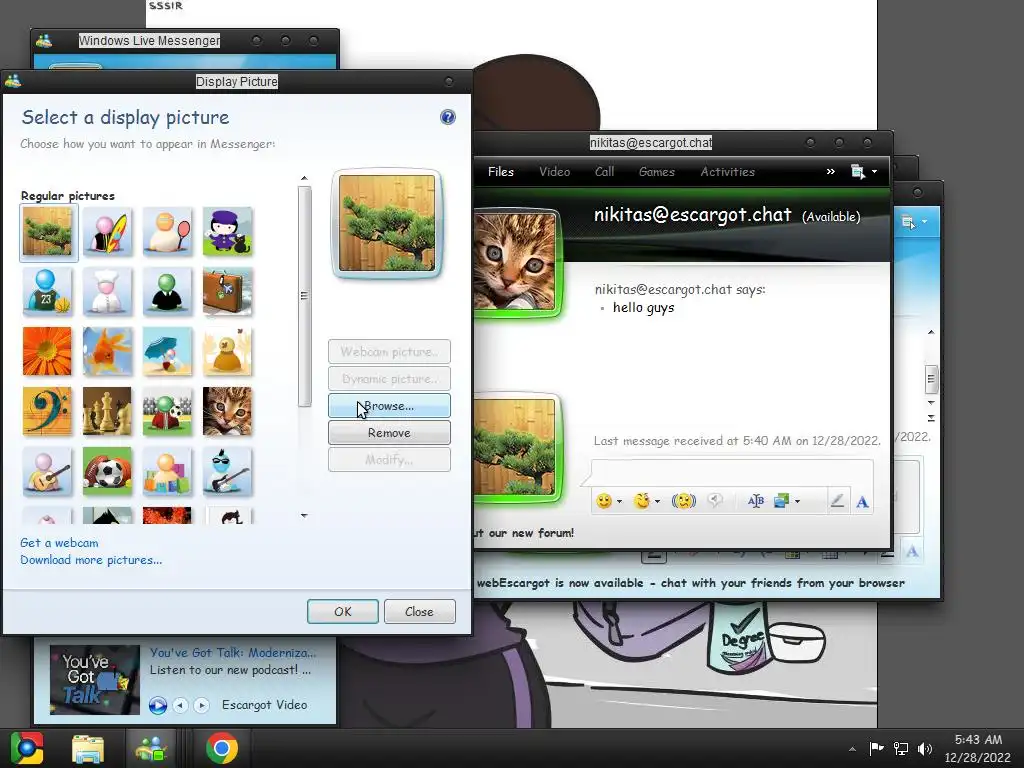Viewport: 1024px width, 768px height.
Task: Select the soccer field avatar picture
Action: coord(167,412)
